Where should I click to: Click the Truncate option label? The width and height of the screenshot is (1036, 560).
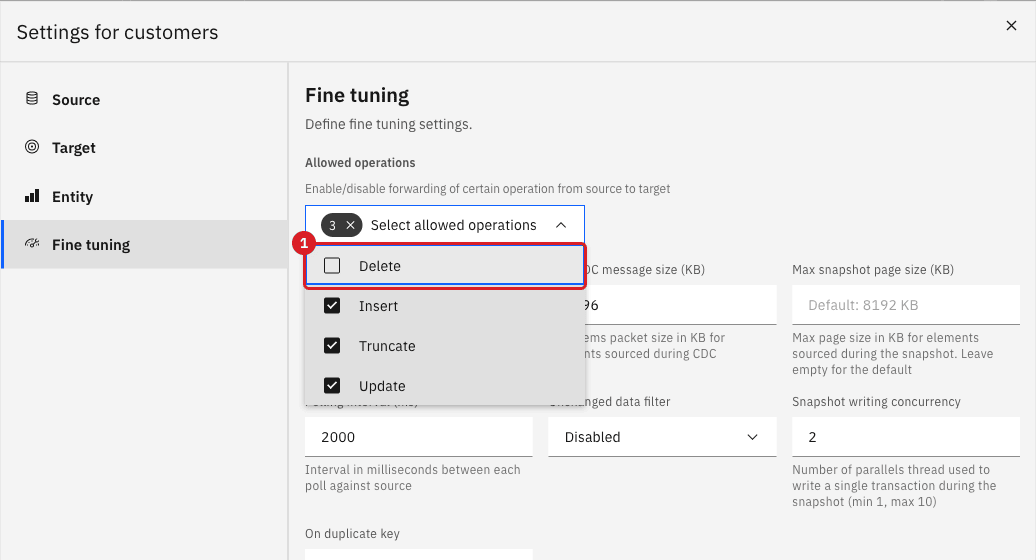[387, 346]
